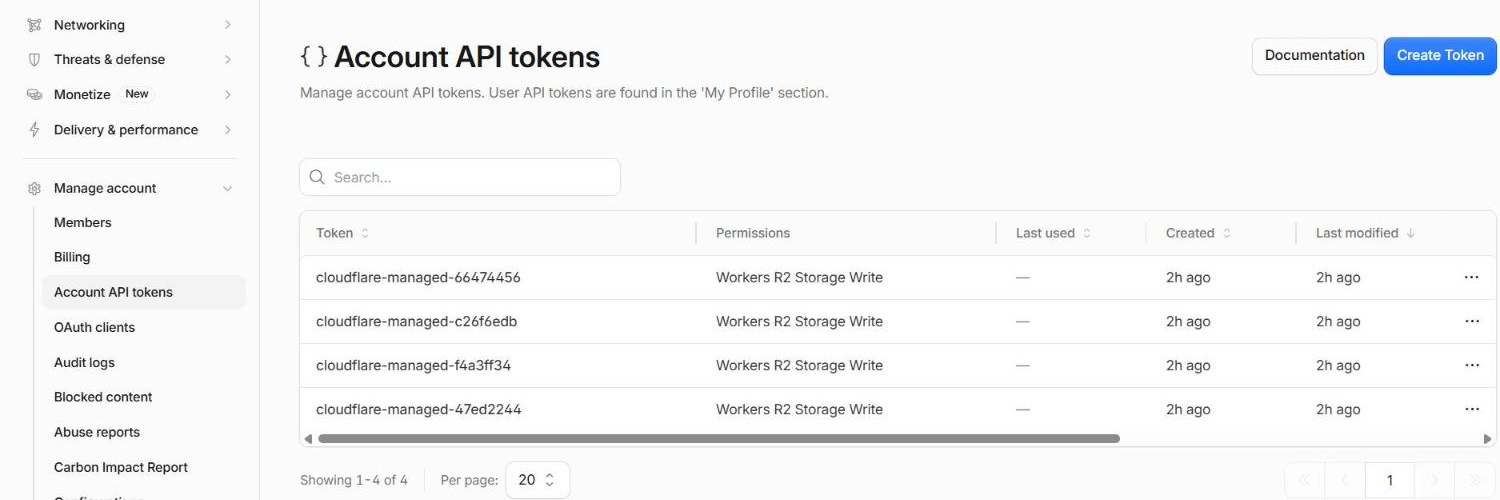
Task: Open actions menu for cloudflare-managed-66474456
Action: (x=1471, y=277)
